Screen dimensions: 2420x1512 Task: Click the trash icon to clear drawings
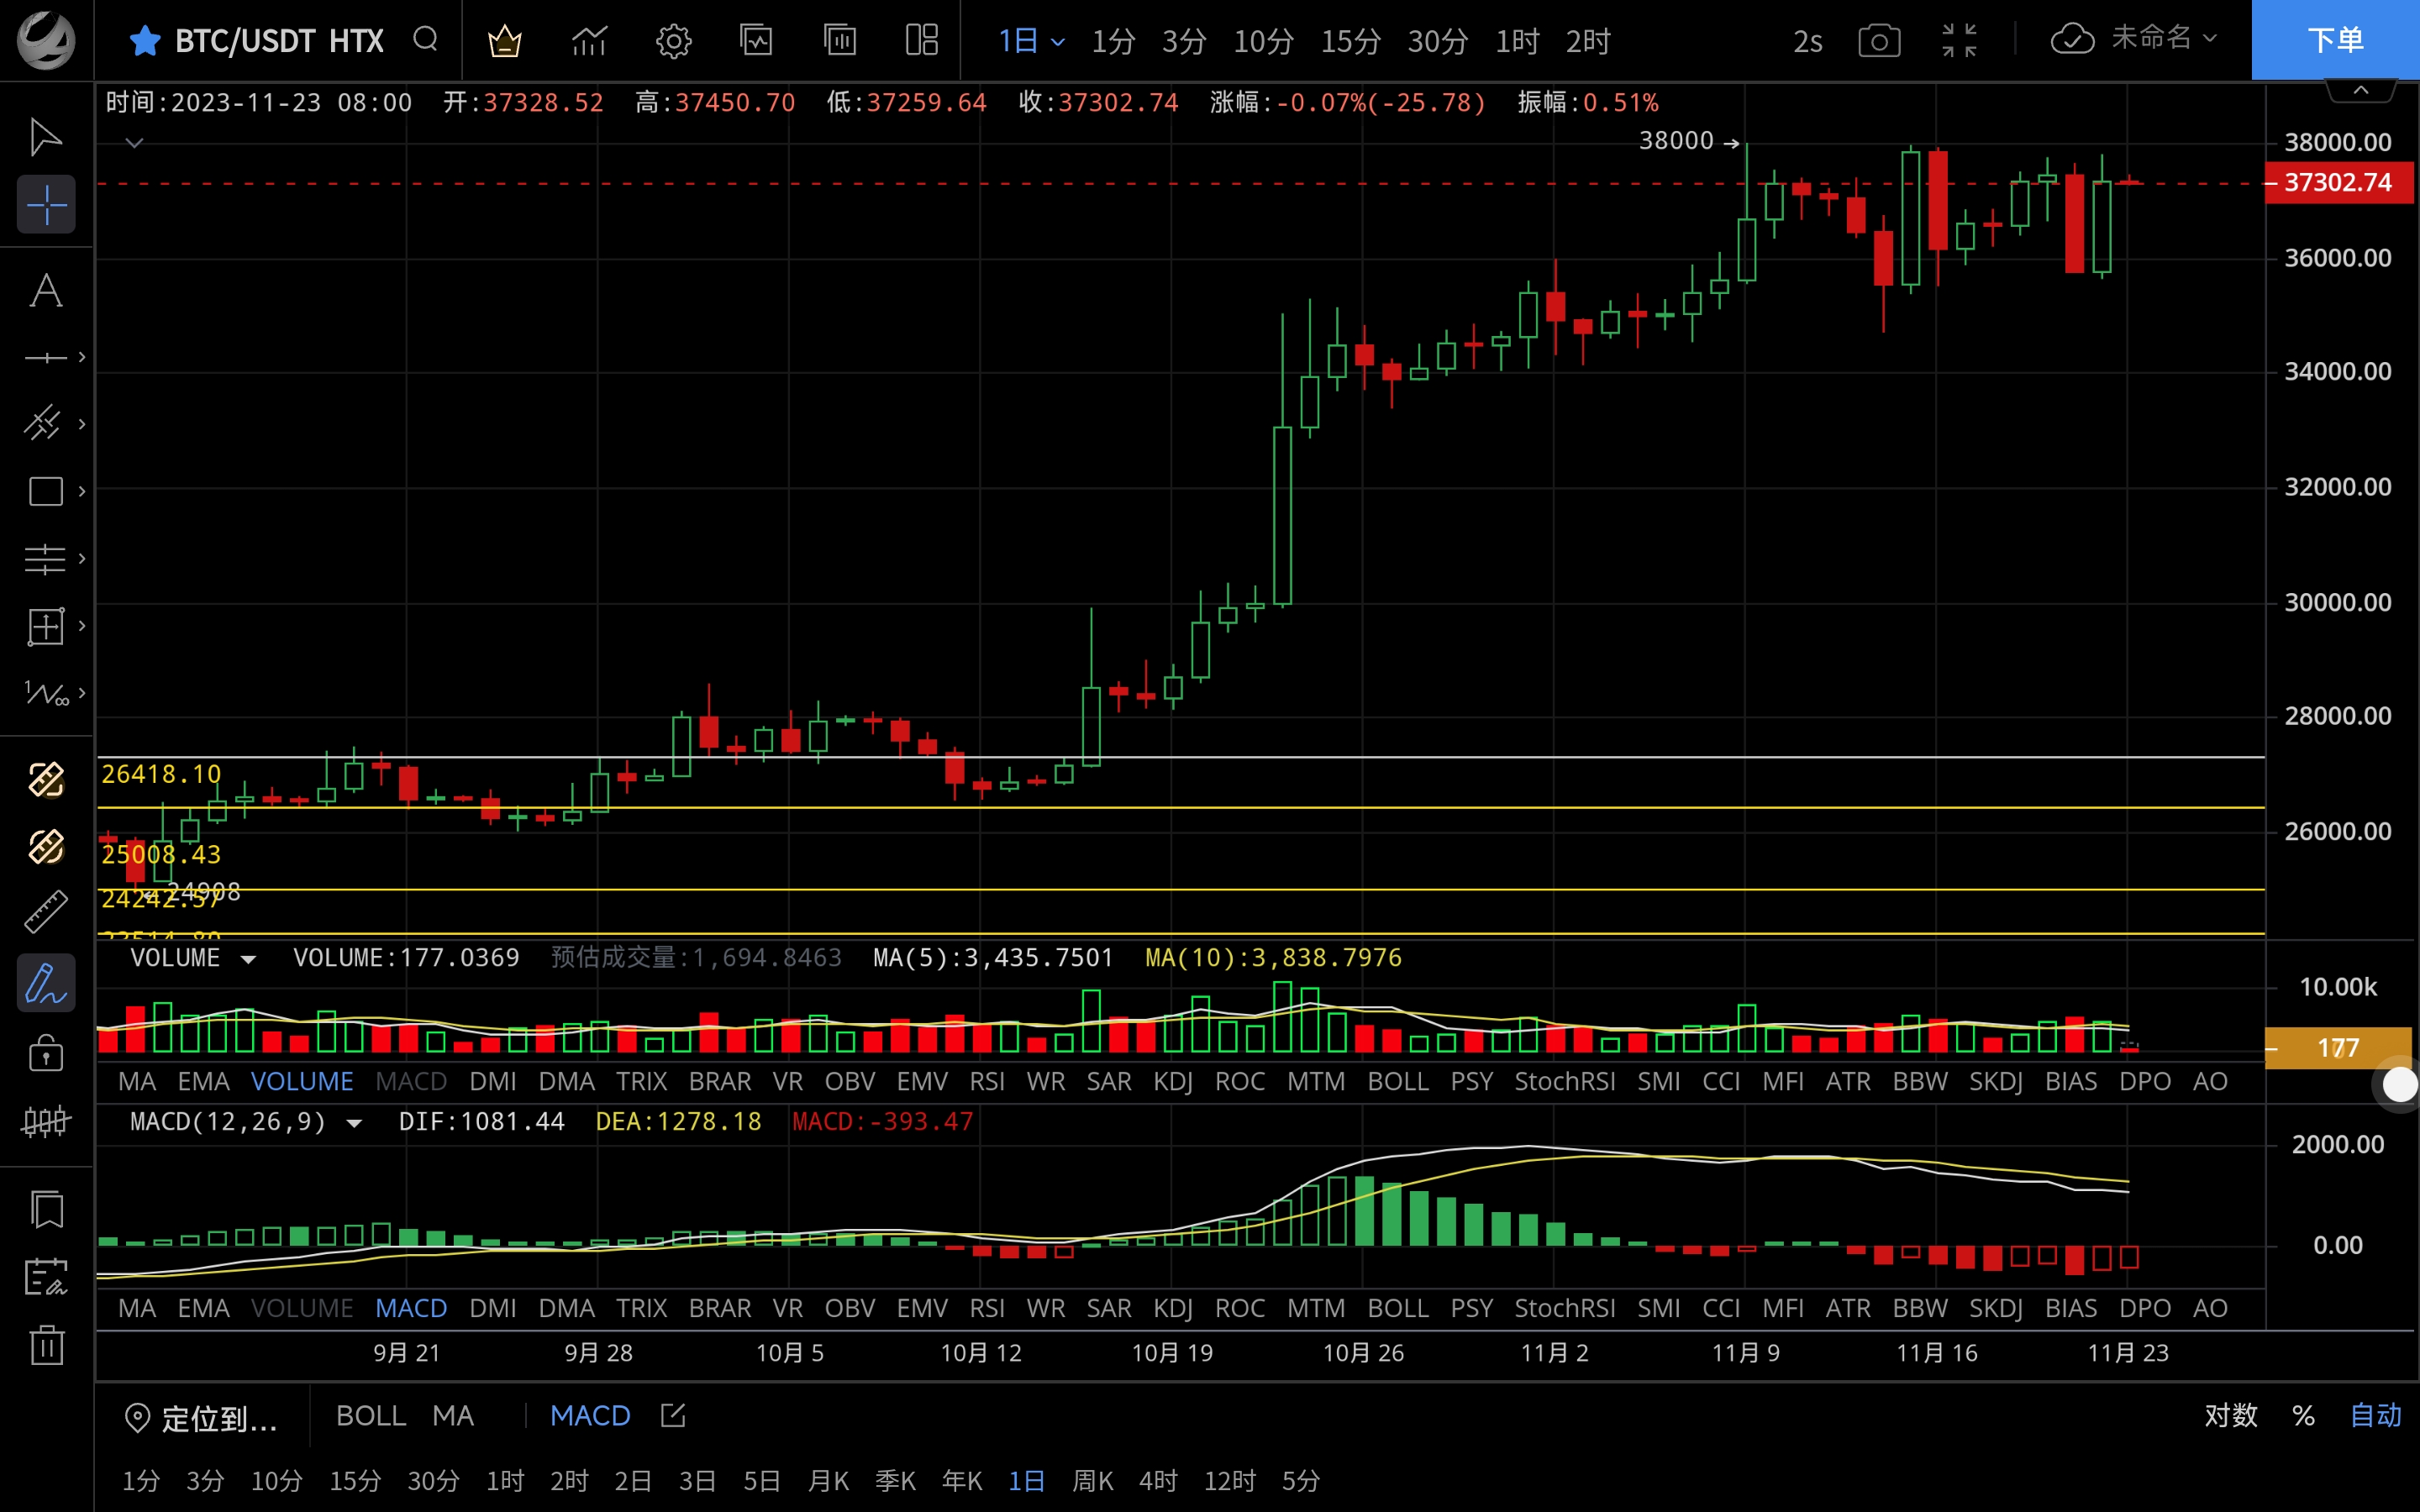coord(45,1346)
